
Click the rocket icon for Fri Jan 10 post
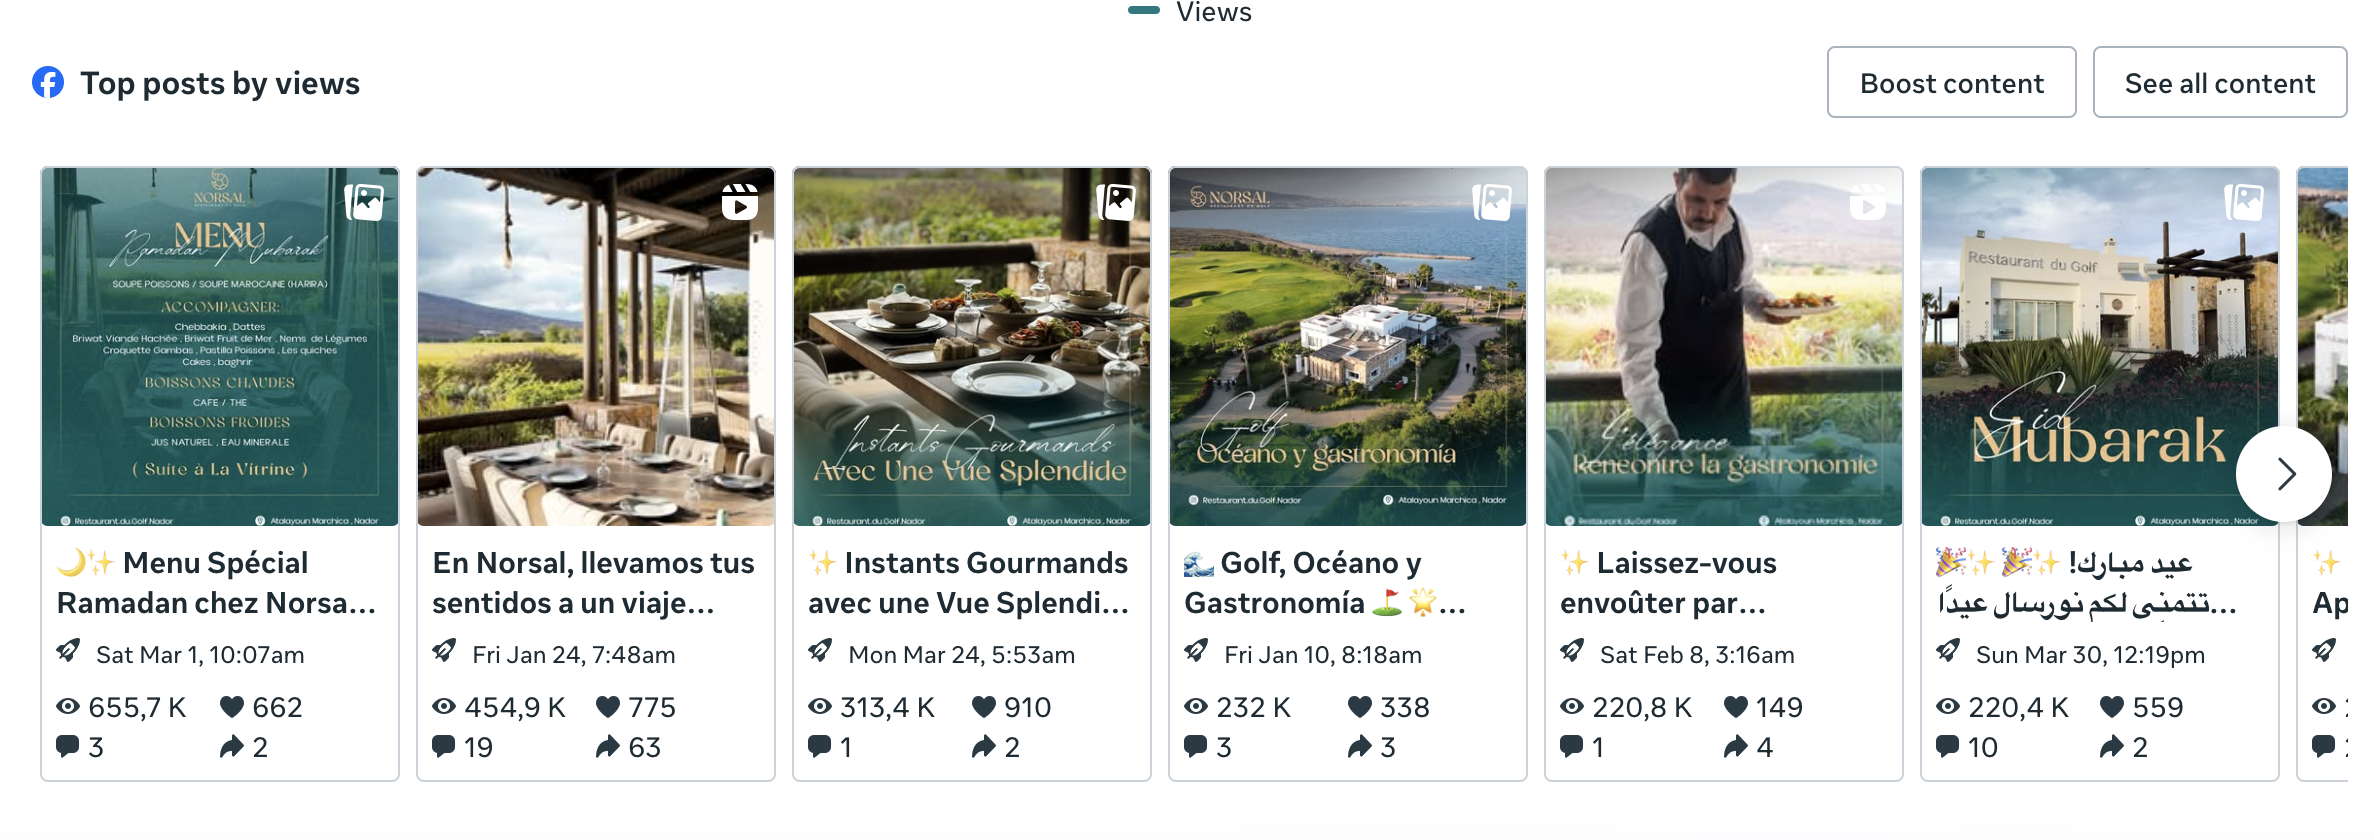point(1196,652)
